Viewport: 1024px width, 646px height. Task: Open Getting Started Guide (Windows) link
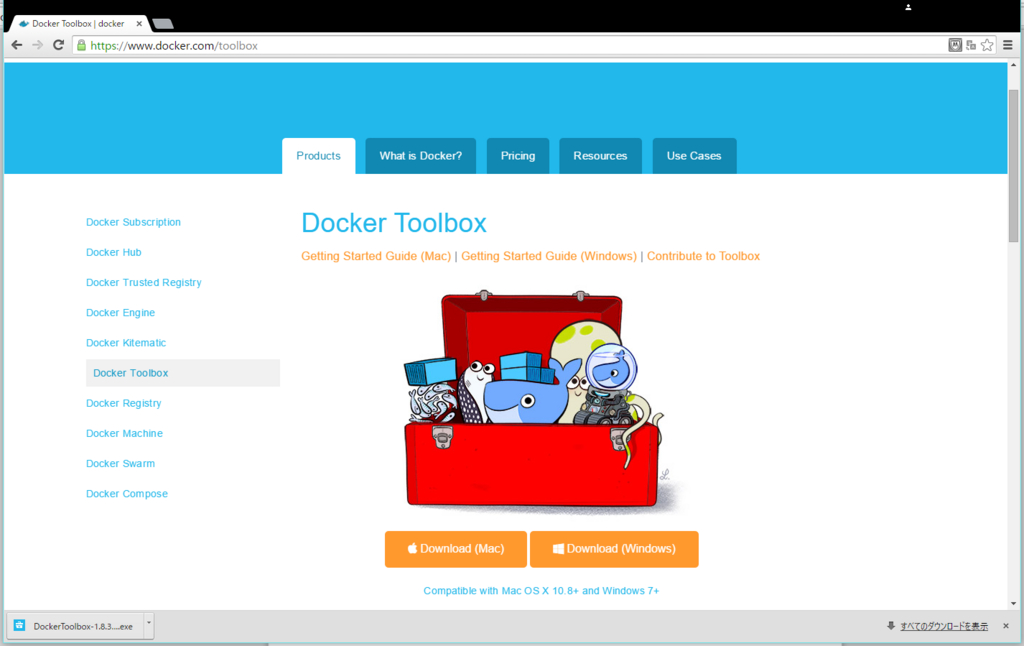click(x=549, y=256)
